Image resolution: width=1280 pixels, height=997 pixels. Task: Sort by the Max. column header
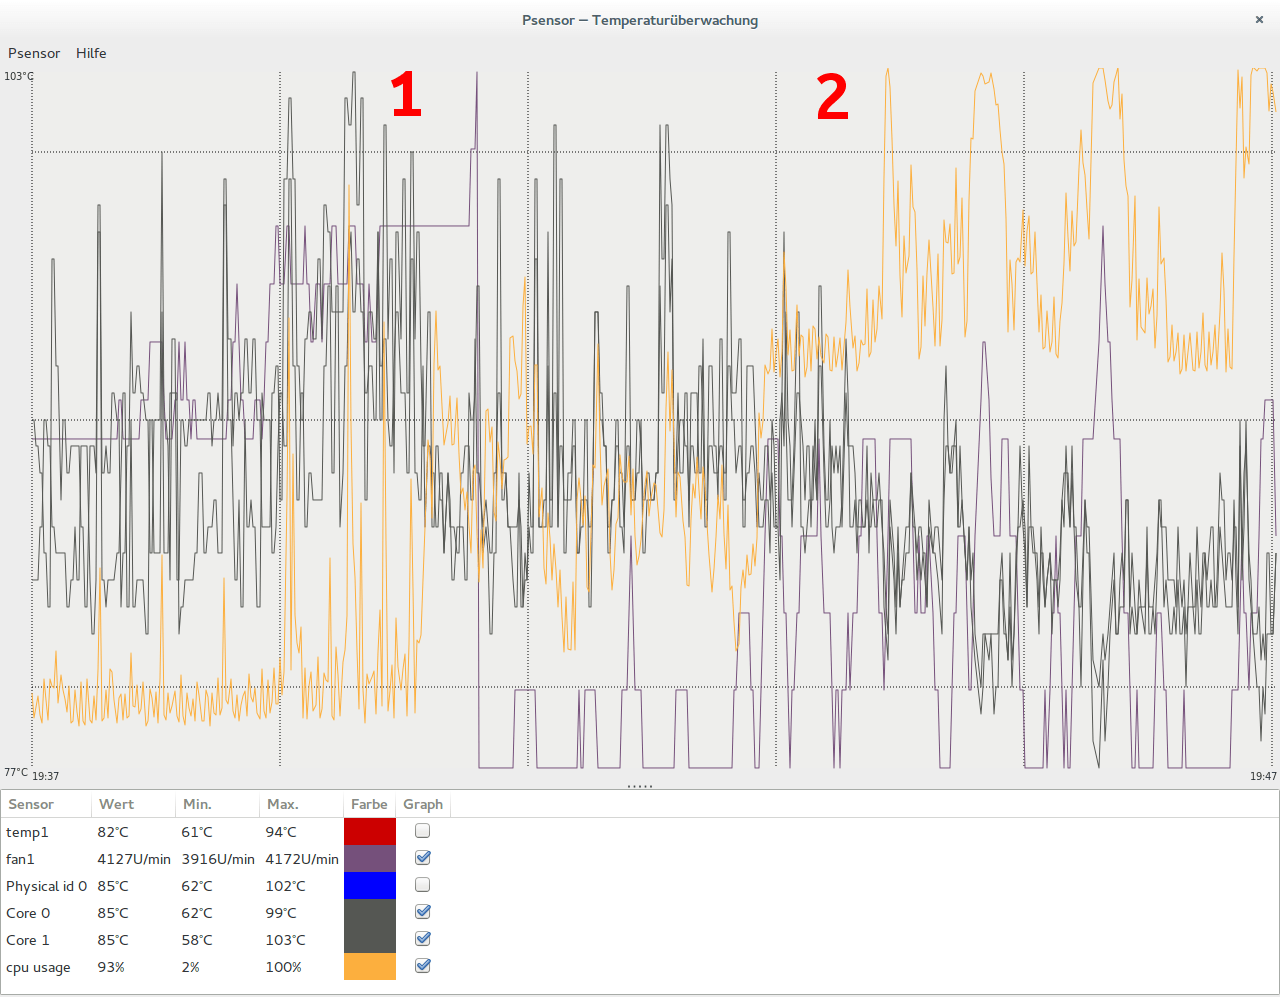click(301, 804)
